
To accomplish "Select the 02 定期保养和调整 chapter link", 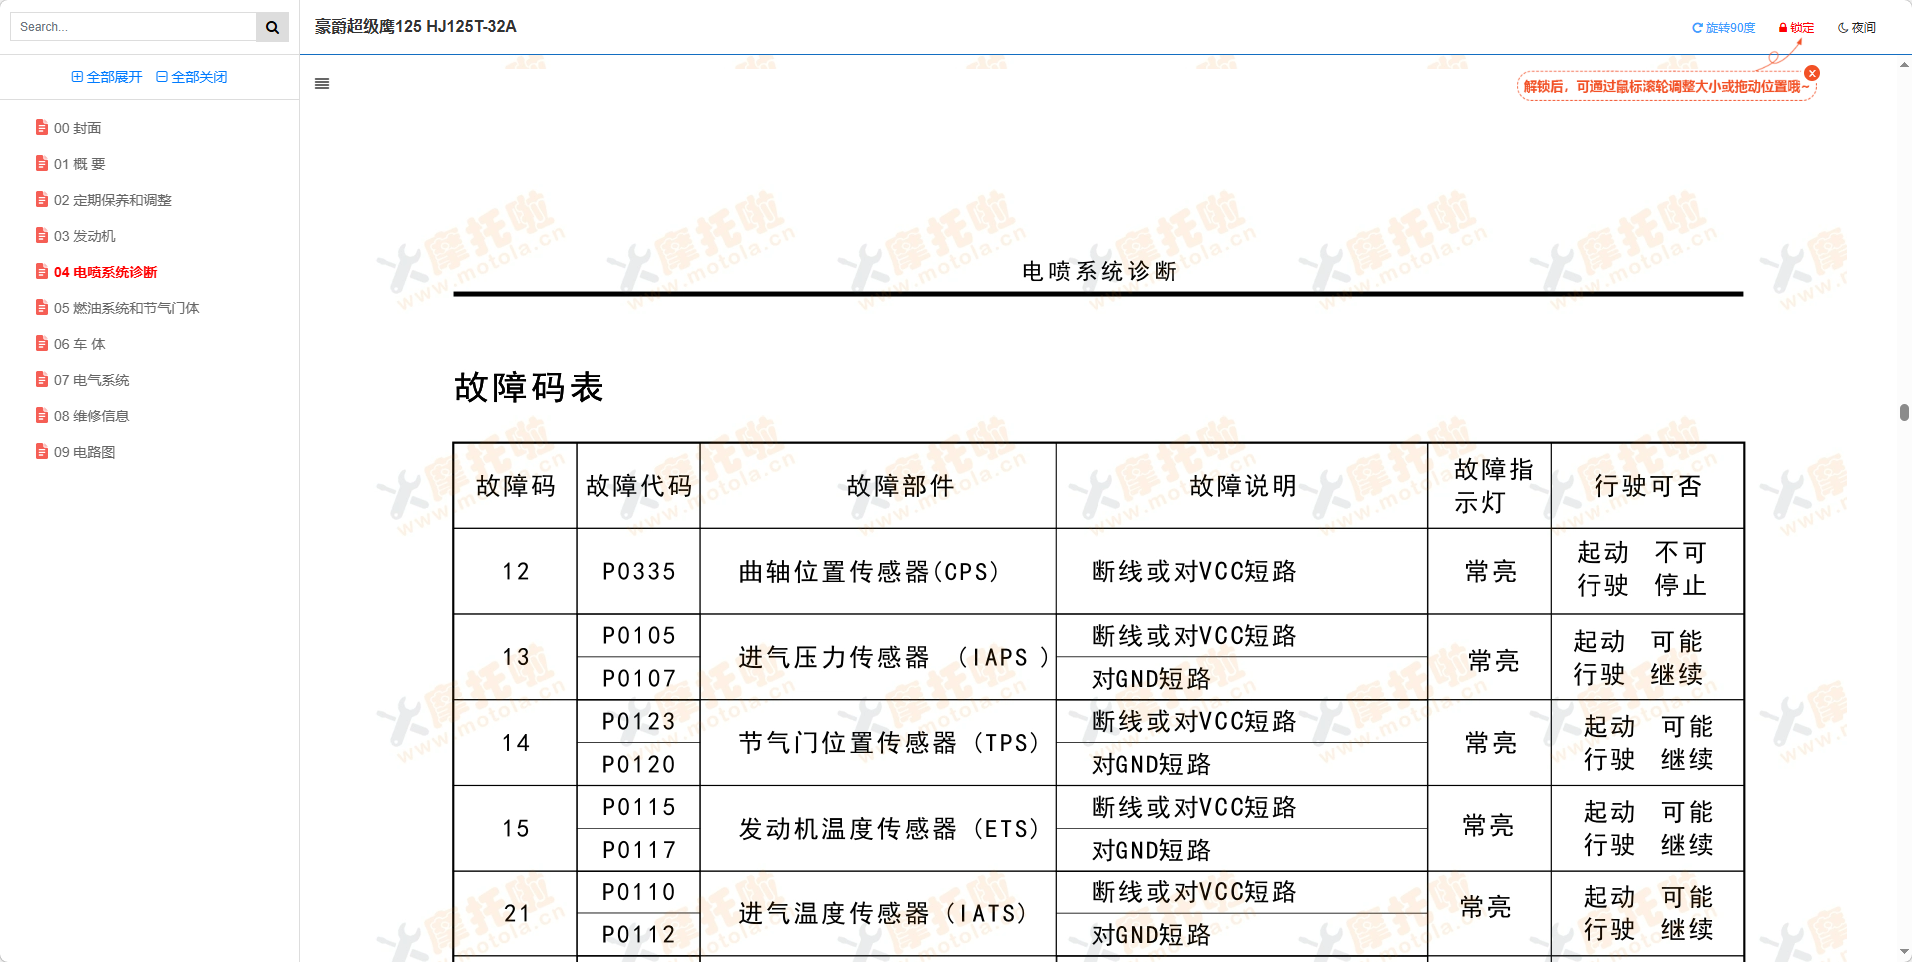I will 113,199.
